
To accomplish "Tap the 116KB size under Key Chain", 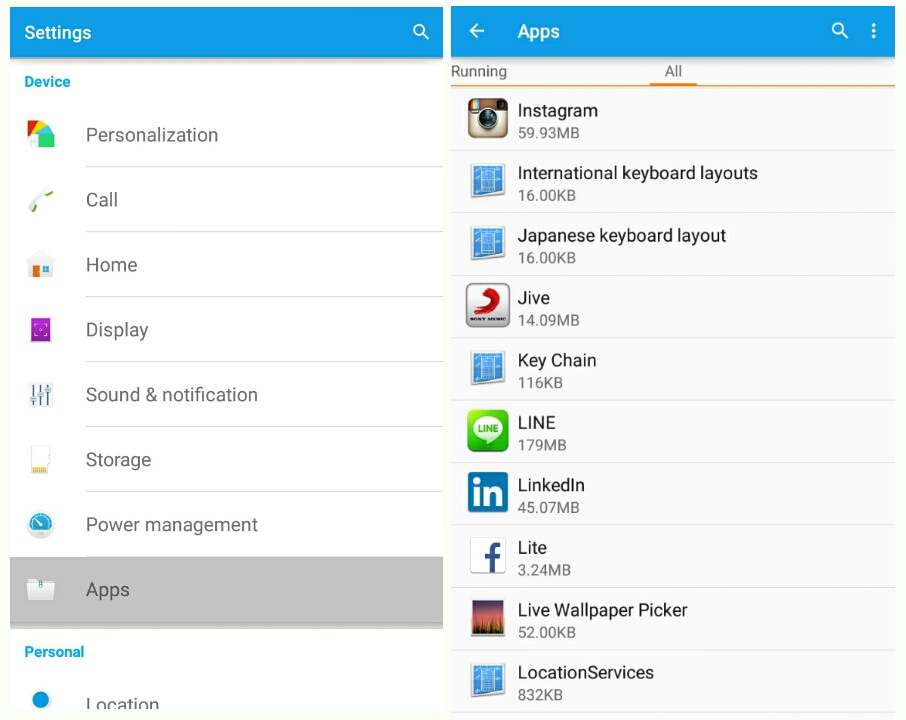I will pos(540,383).
